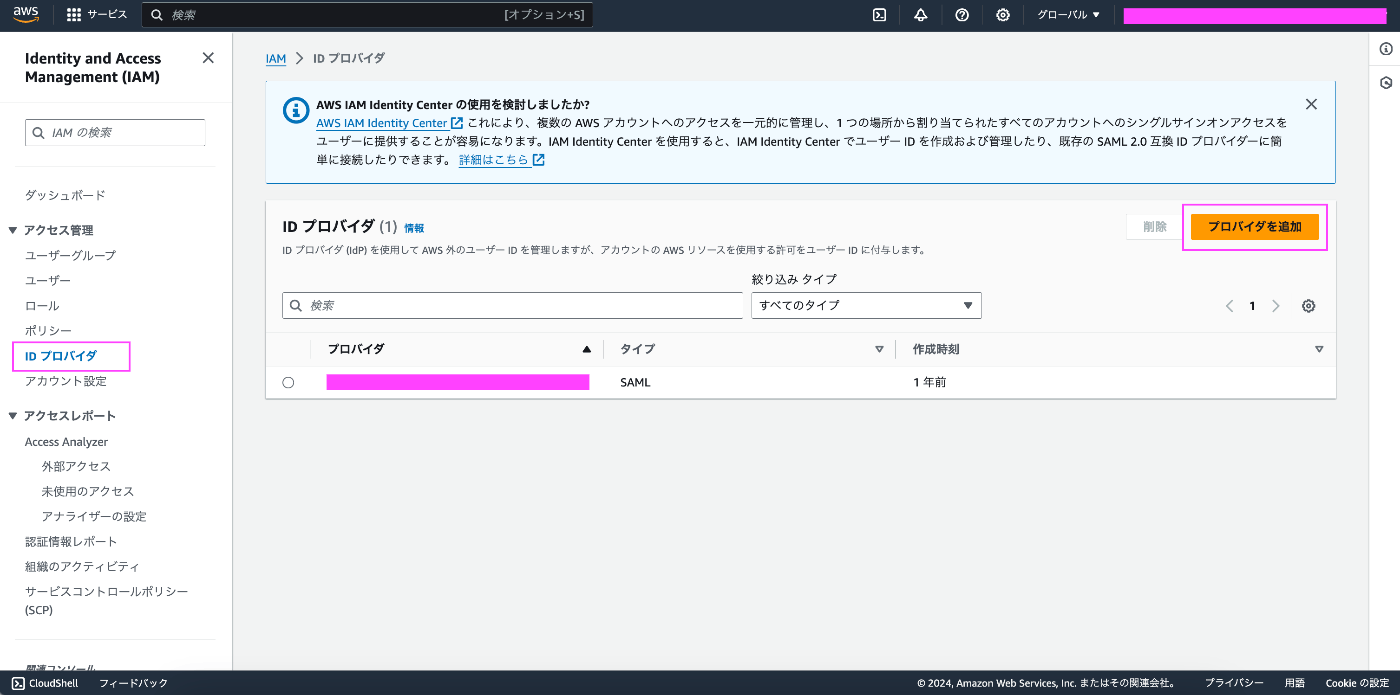Screen dimensions: 1400x695
Task: Follow the IAM breadcrumb link
Action: (x=276, y=59)
